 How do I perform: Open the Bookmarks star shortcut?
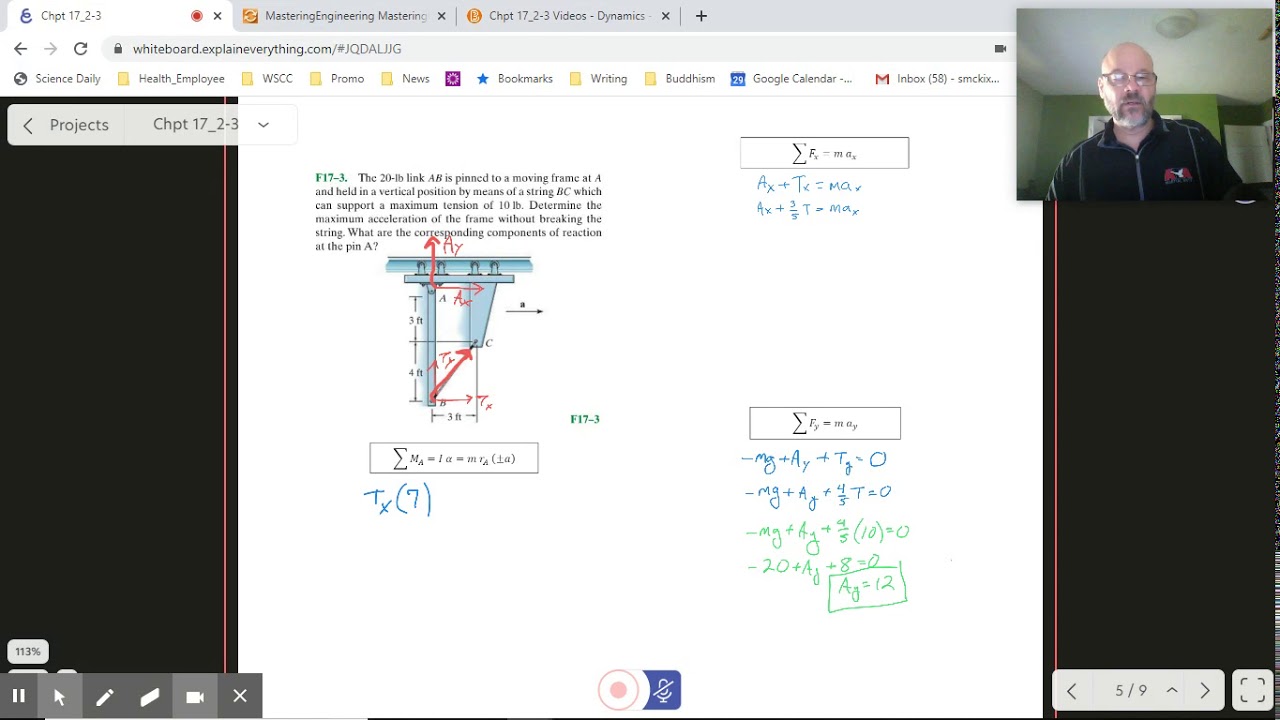click(514, 78)
